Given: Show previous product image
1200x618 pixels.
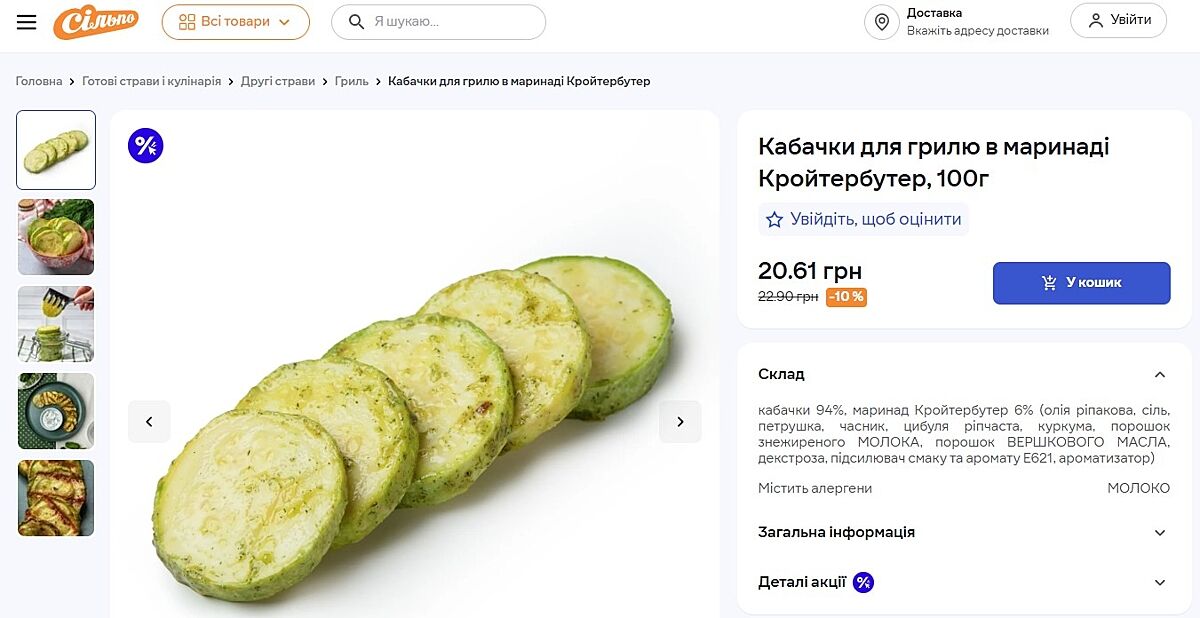Looking at the screenshot, I should 149,421.
